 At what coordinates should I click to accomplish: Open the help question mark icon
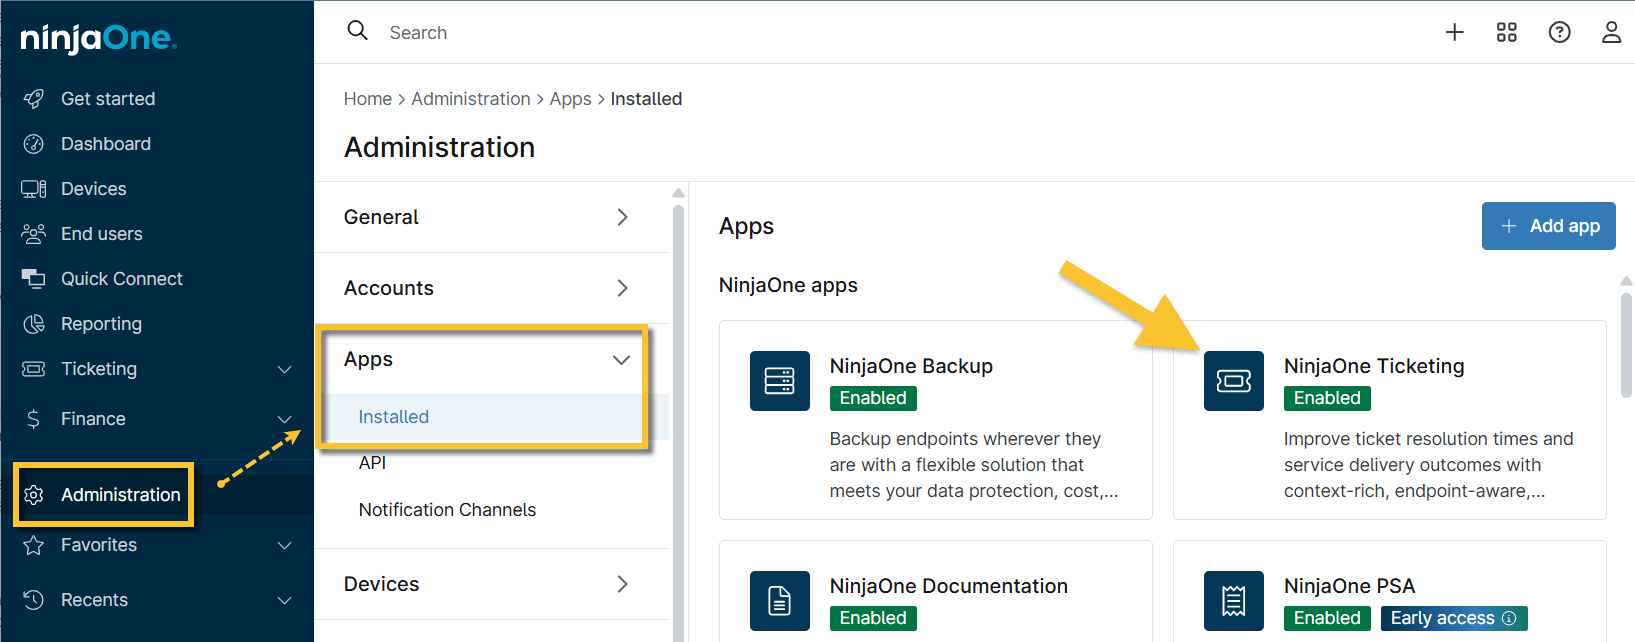coord(1559,32)
